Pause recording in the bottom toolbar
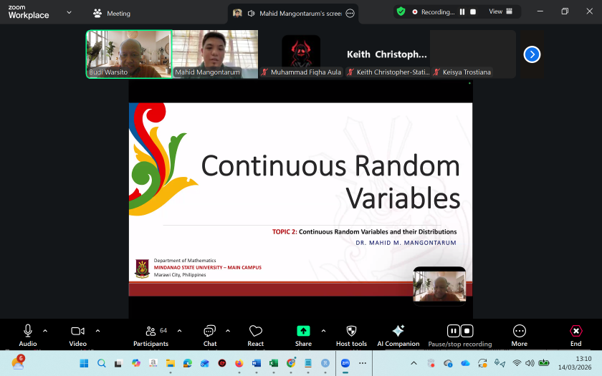Viewport: 602px width, 376px height. point(453,331)
